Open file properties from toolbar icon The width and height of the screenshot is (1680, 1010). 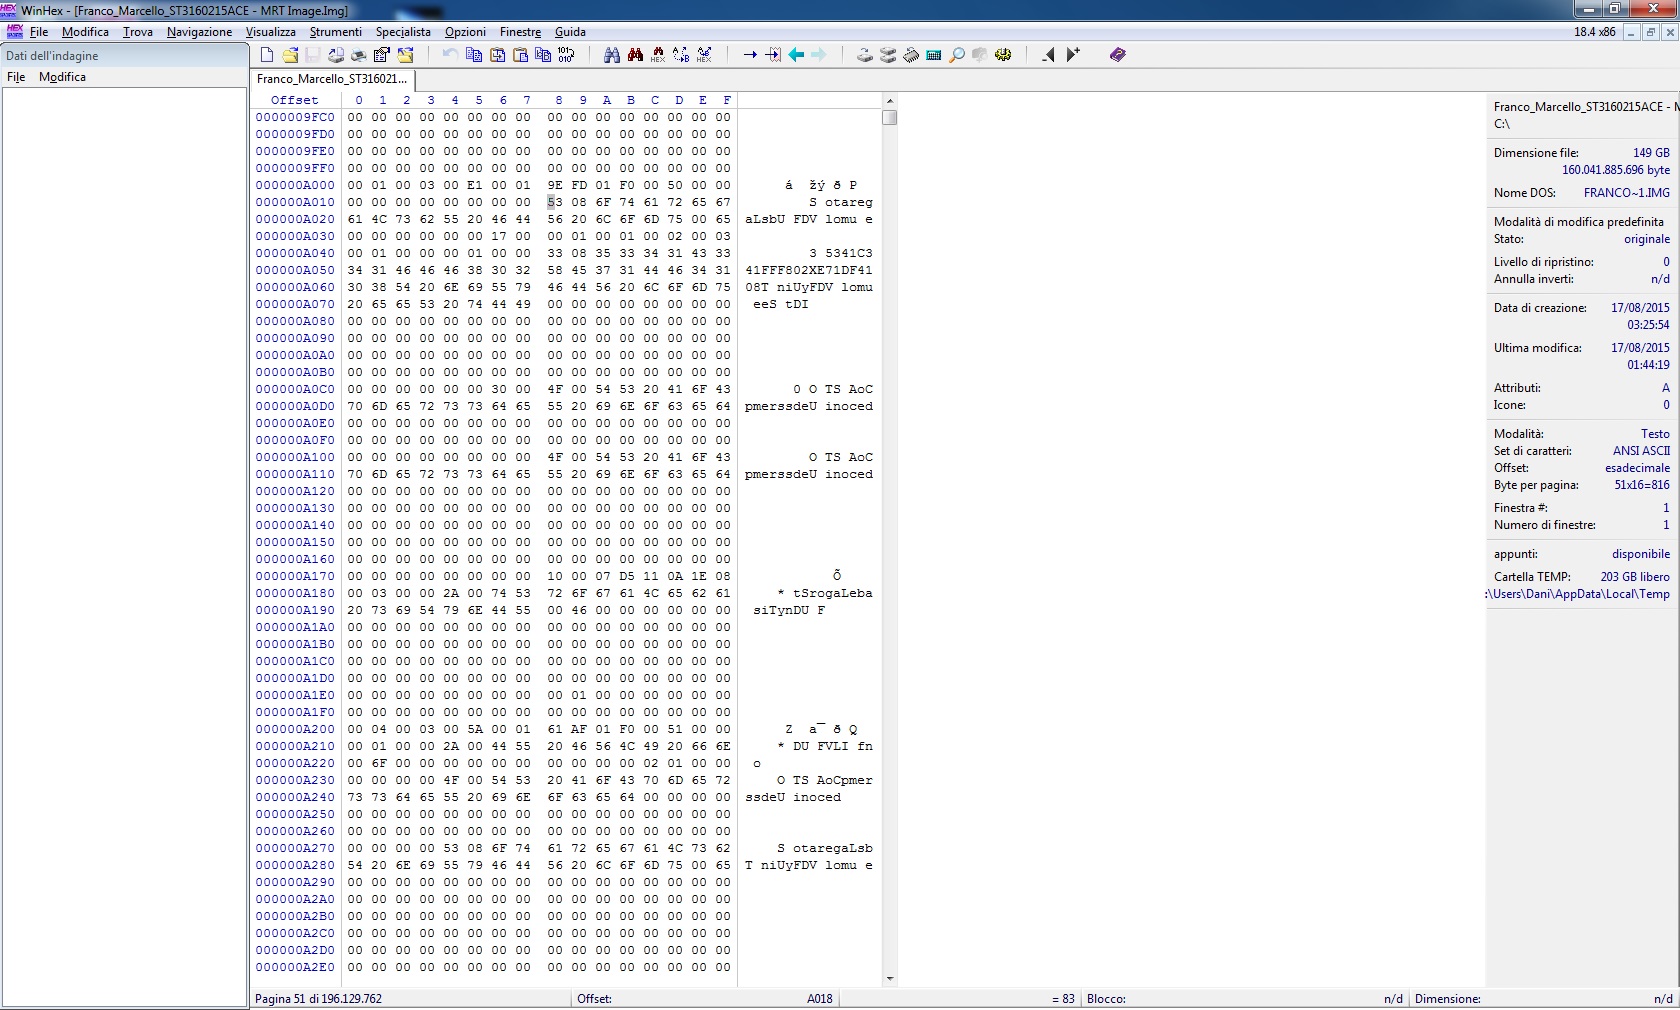(382, 55)
